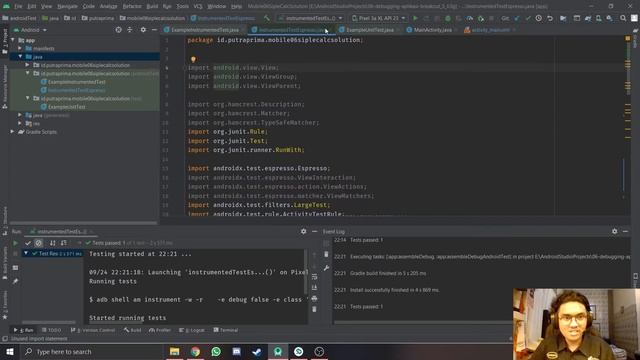Click the print icon in Run console
640x360 pixels.
[x=314, y=299]
